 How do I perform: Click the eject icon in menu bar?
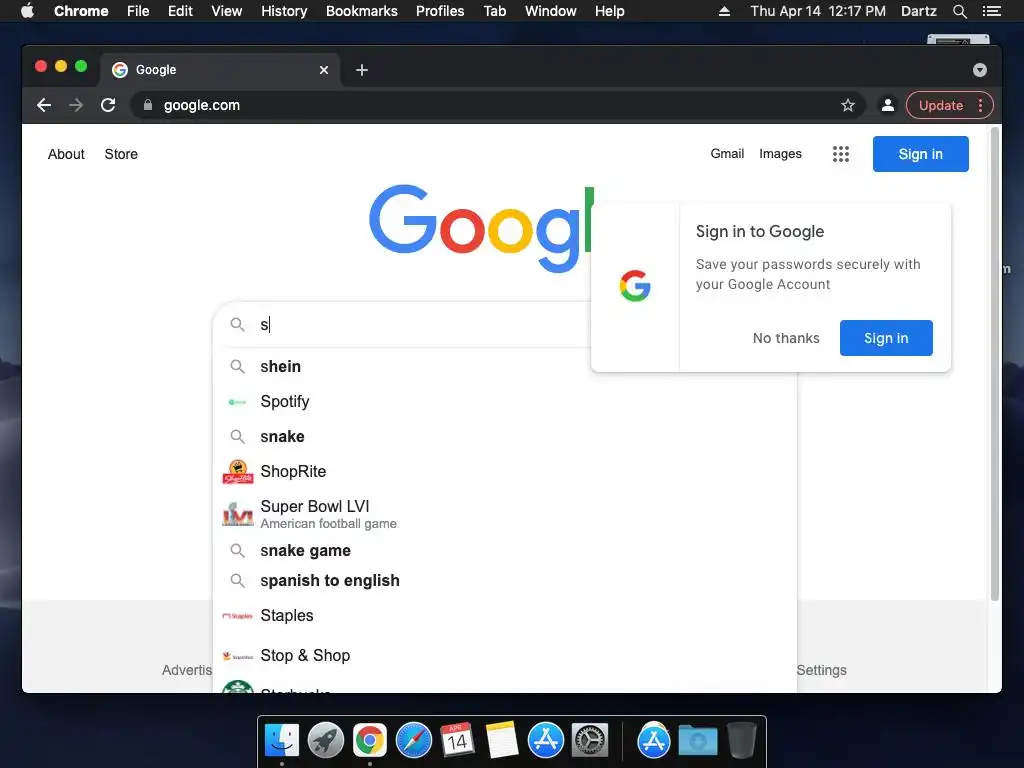point(724,11)
